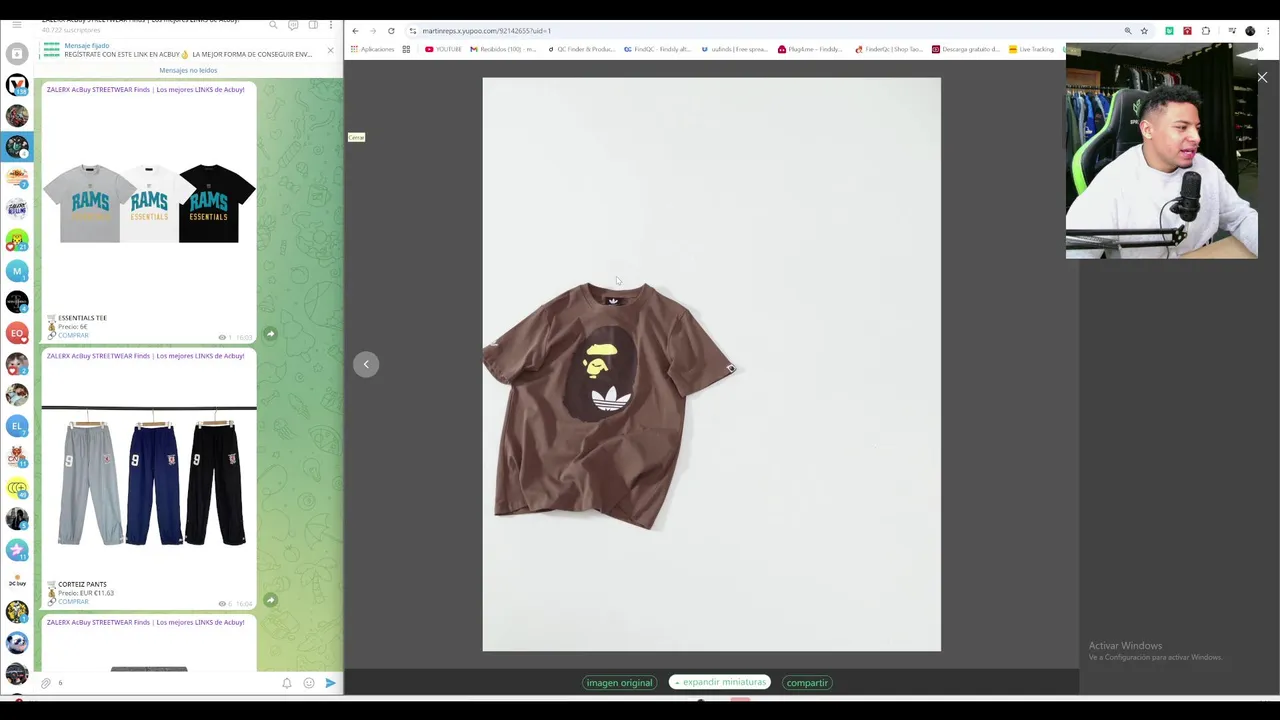Screen dimensions: 1280x720
Task: Open the Descarga gratuita bookmark
Action: tap(965, 49)
